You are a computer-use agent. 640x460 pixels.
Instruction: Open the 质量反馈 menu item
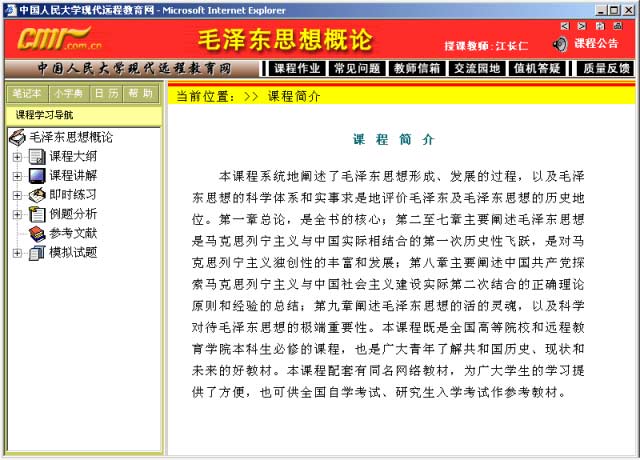click(x=606, y=68)
